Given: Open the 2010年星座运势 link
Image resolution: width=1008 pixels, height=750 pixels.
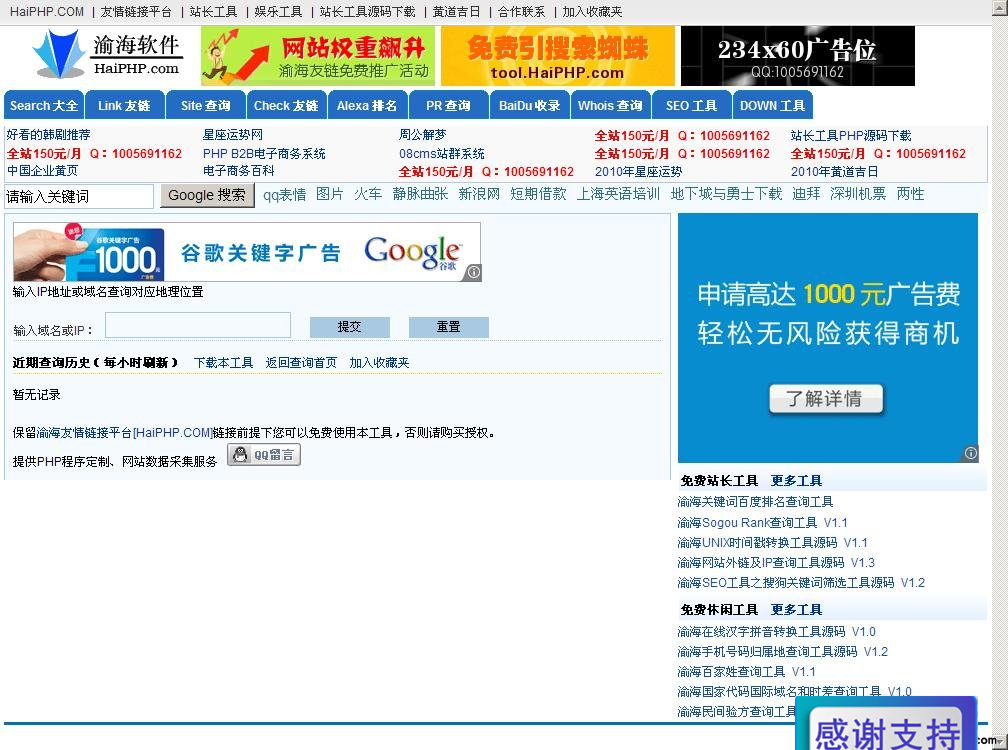Looking at the screenshot, I should coord(638,172).
